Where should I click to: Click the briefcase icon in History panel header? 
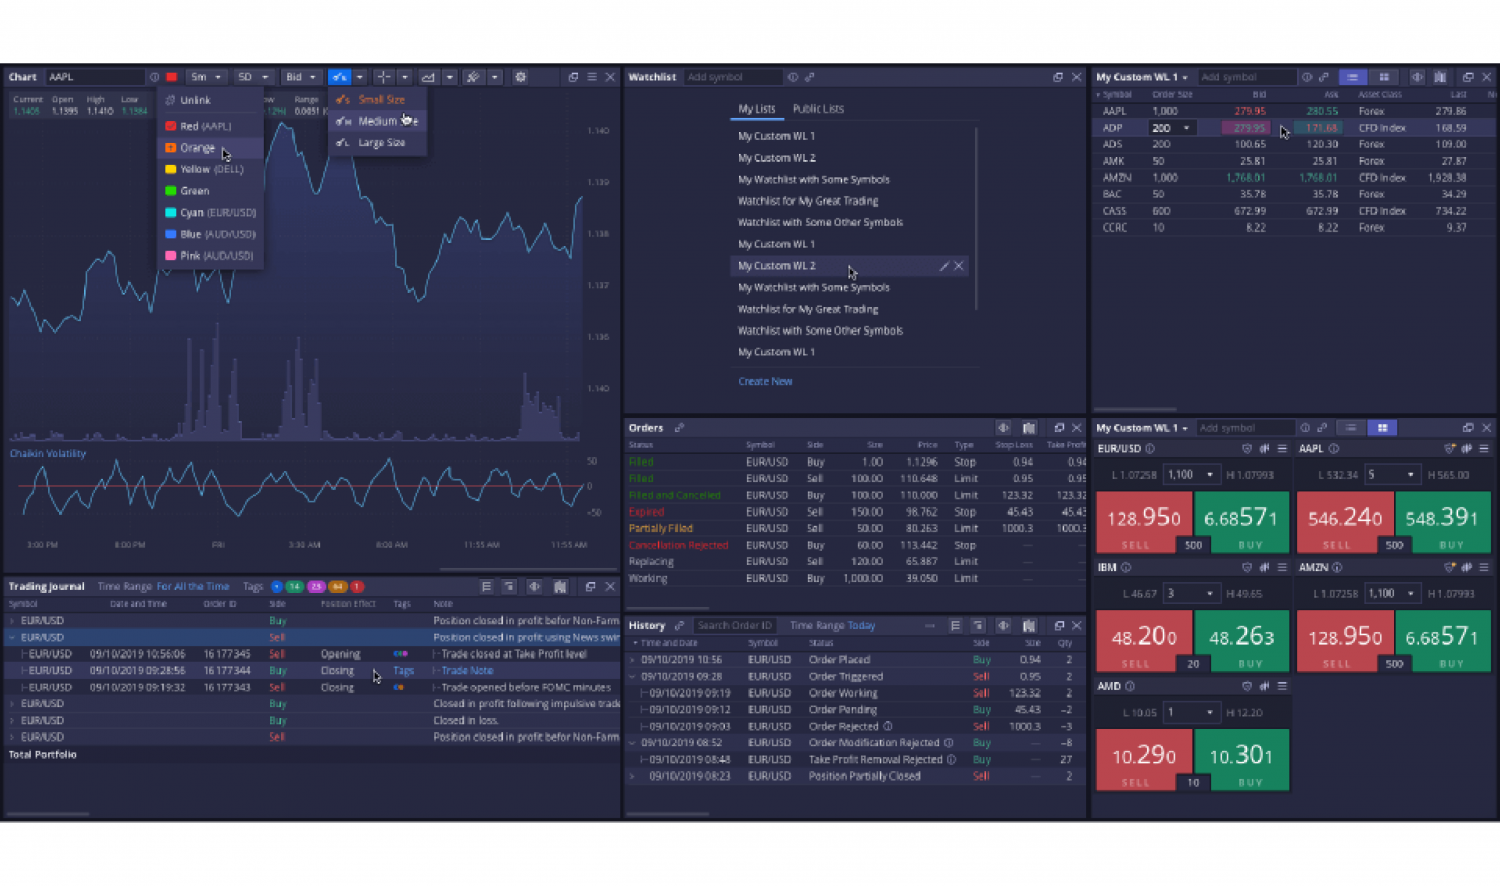[1029, 625]
